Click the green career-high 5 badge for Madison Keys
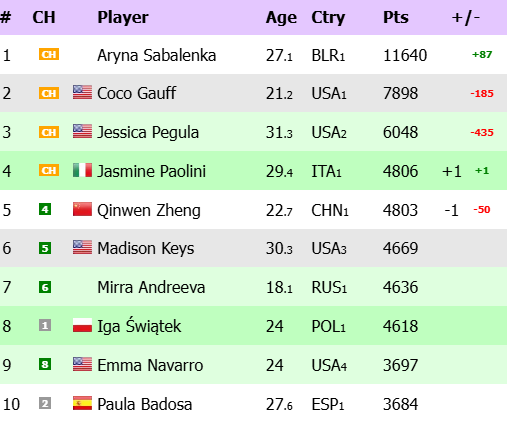 45,248
